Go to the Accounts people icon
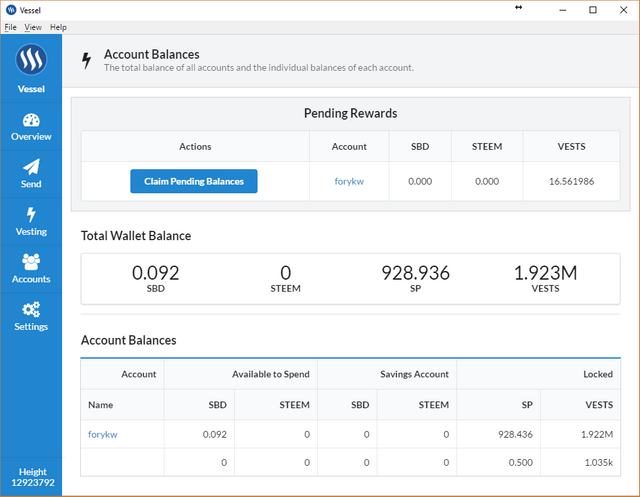 31,262
